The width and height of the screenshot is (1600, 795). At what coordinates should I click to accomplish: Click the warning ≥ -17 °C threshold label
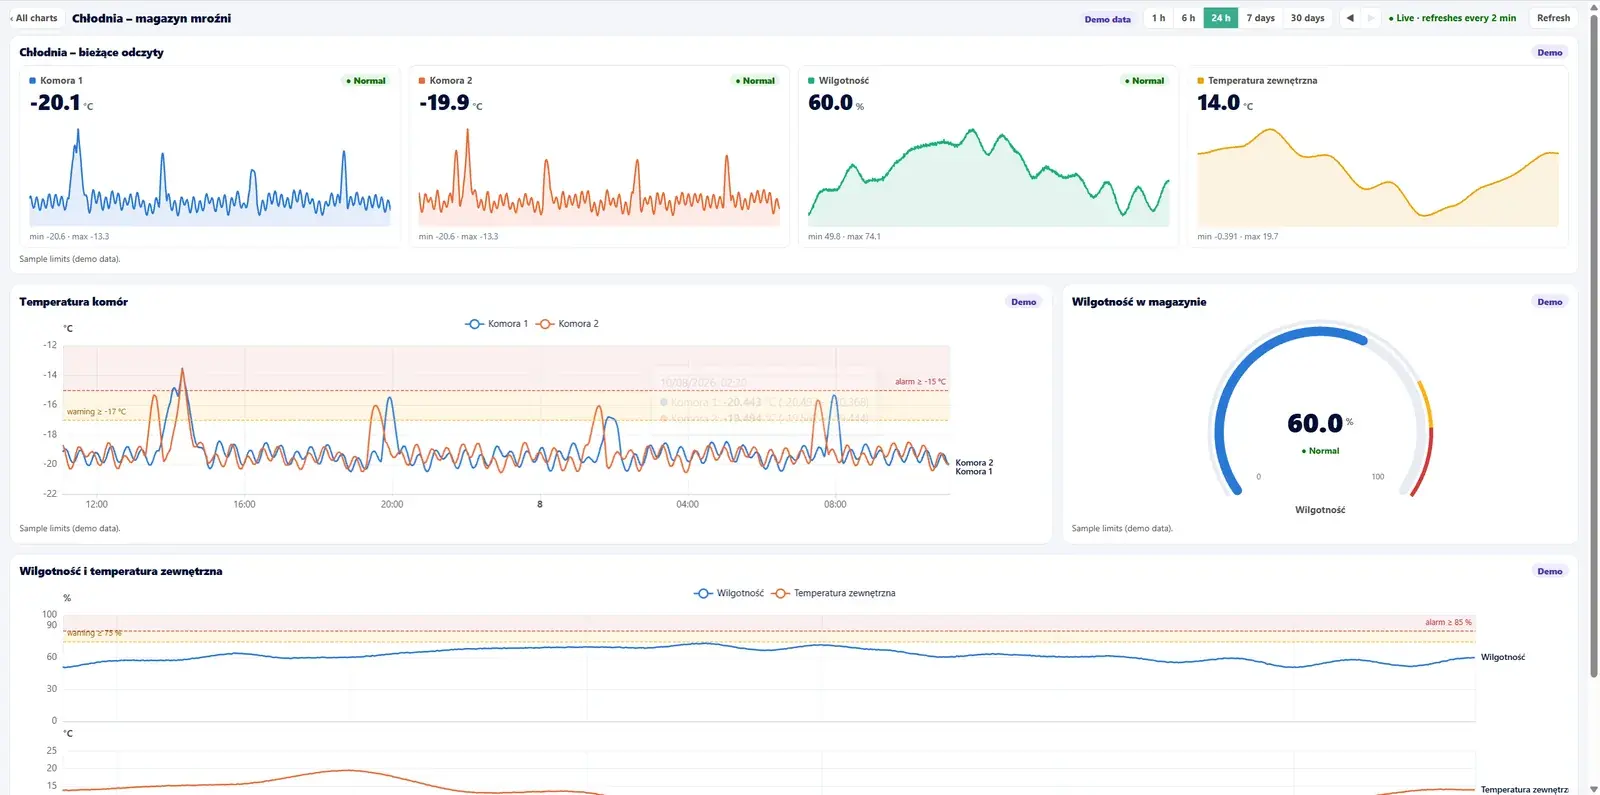pos(96,412)
